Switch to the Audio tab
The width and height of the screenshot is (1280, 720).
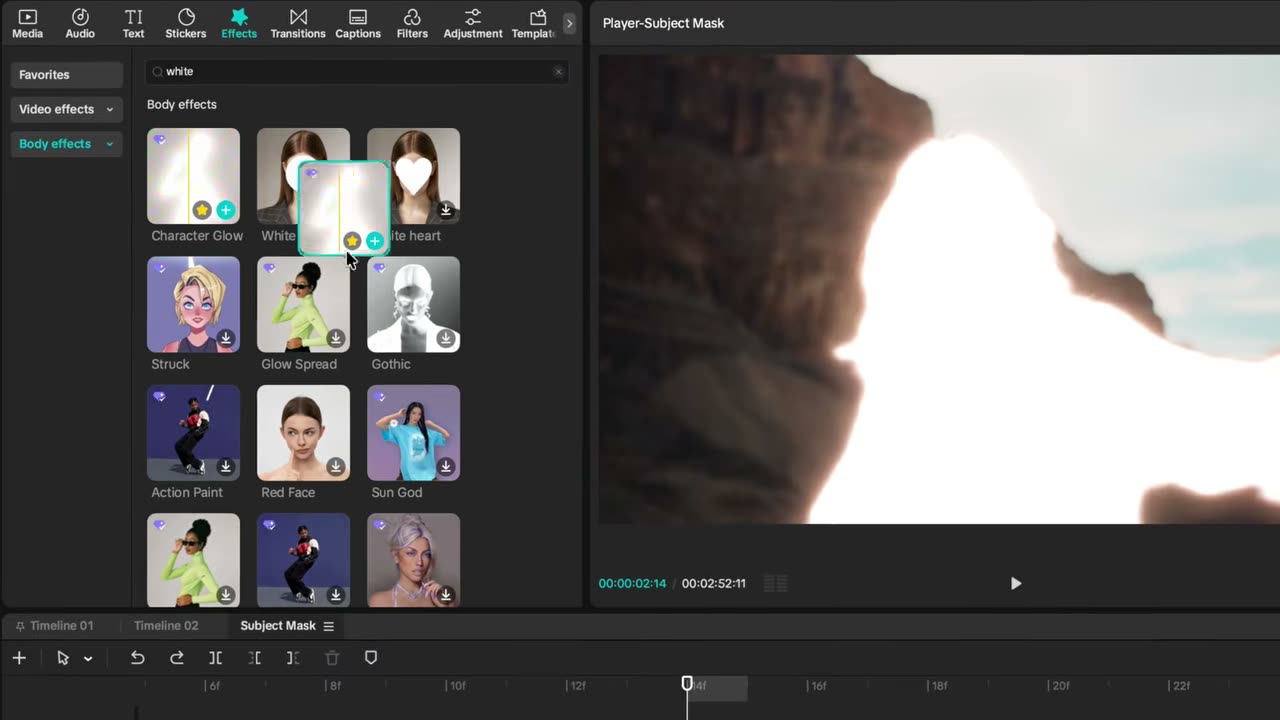coord(80,24)
